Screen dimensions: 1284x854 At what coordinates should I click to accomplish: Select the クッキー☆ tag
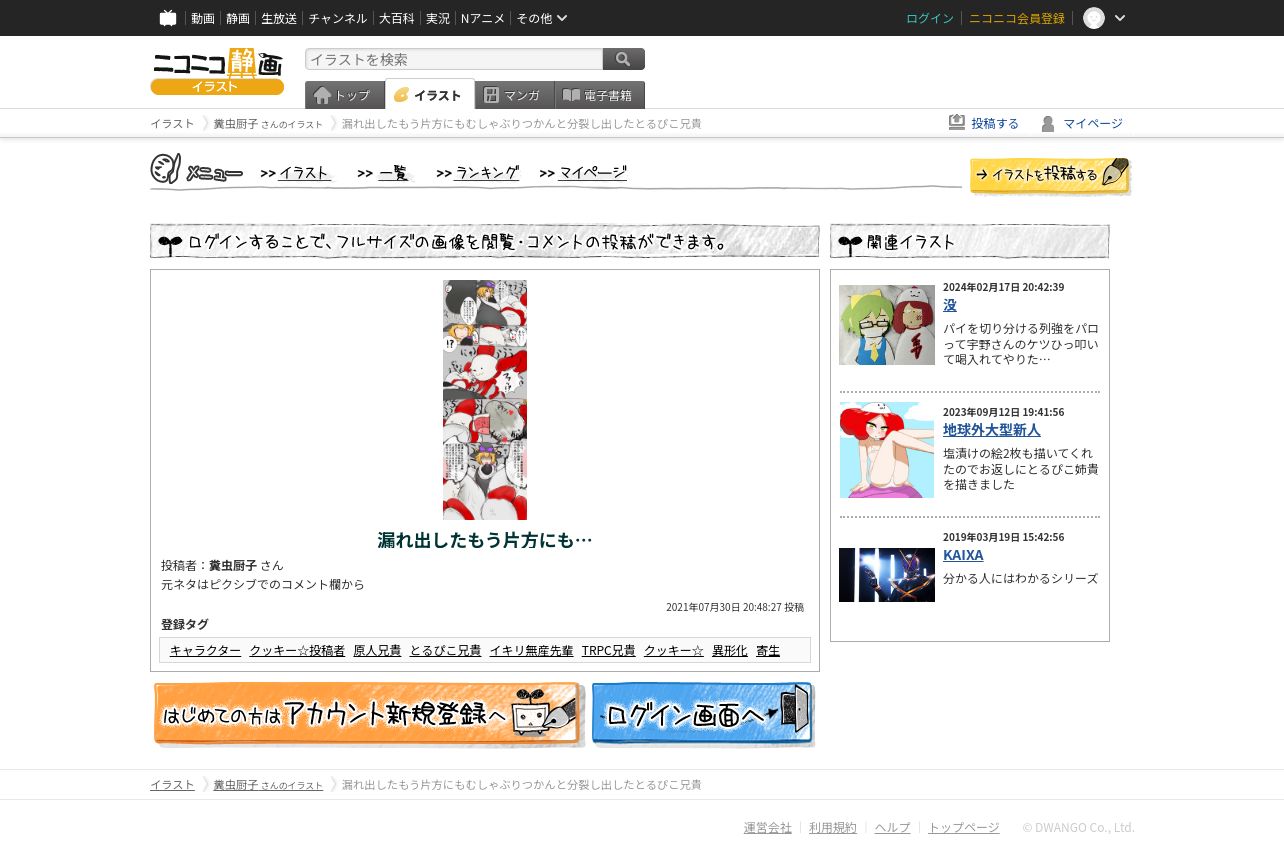click(674, 650)
